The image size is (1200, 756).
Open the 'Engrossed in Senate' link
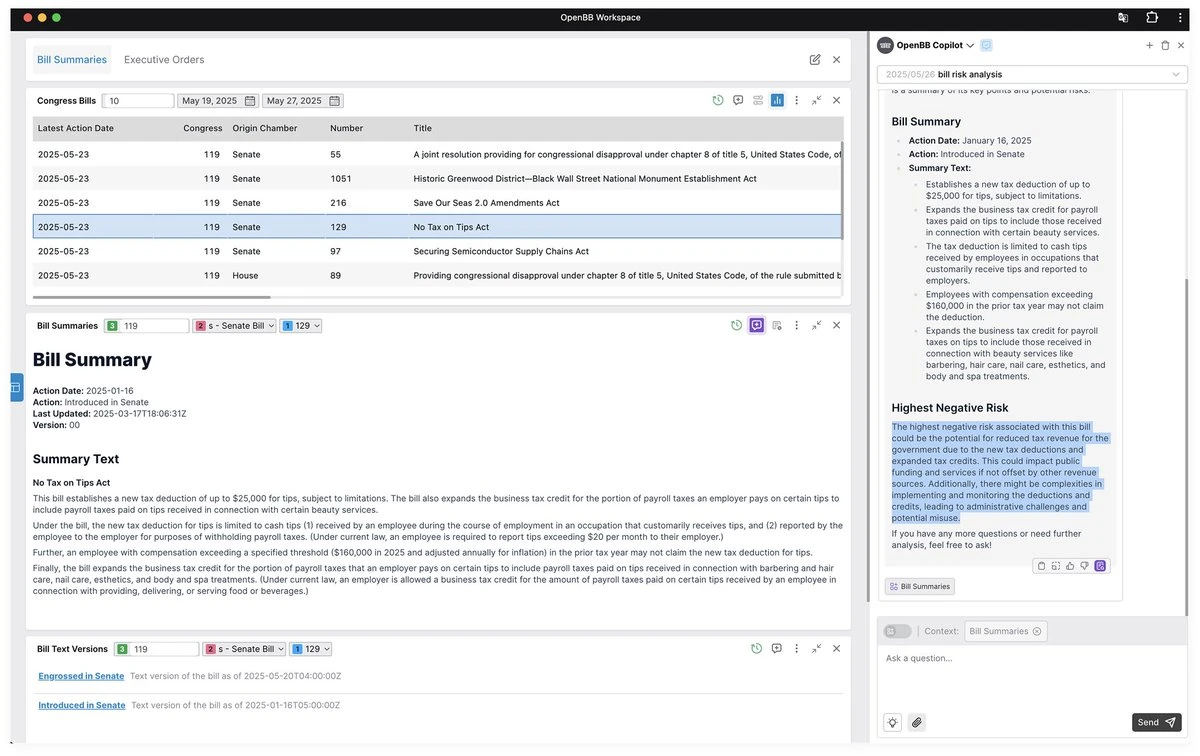(81, 677)
